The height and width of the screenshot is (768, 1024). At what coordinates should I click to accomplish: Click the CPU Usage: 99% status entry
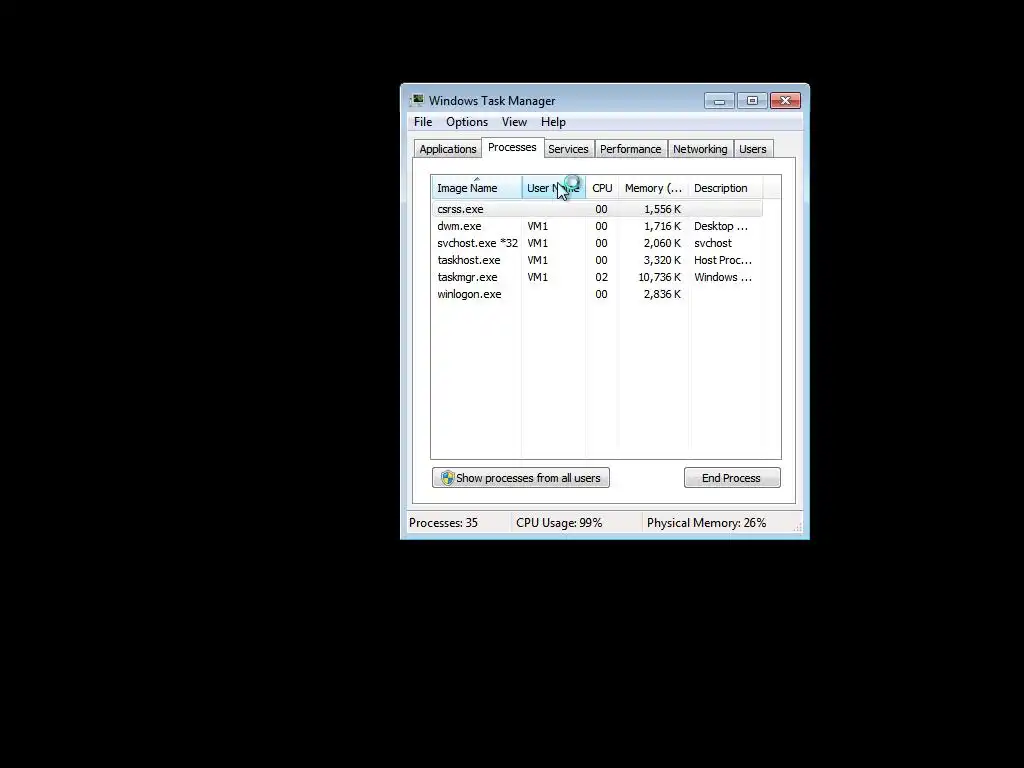(x=559, y=523)
